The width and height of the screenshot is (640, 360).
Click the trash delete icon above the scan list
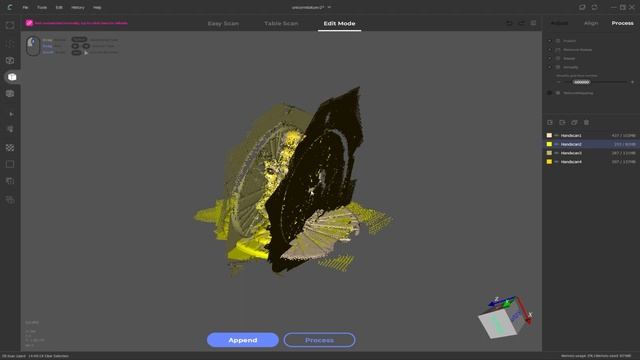click(587, 122)
